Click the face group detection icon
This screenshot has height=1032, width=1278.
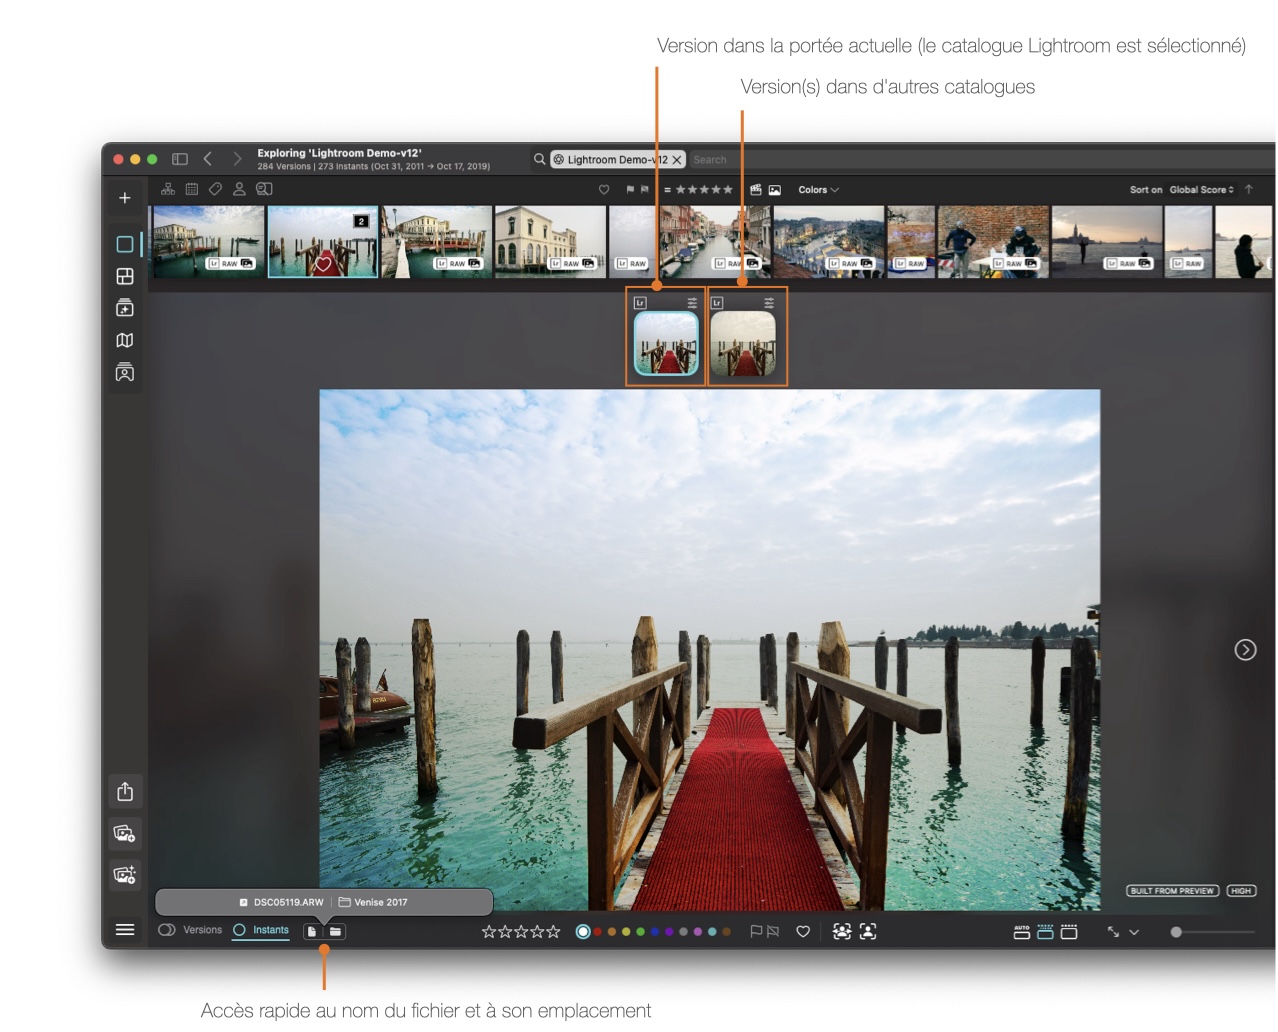pyautogui.click(x=842, y=931)
